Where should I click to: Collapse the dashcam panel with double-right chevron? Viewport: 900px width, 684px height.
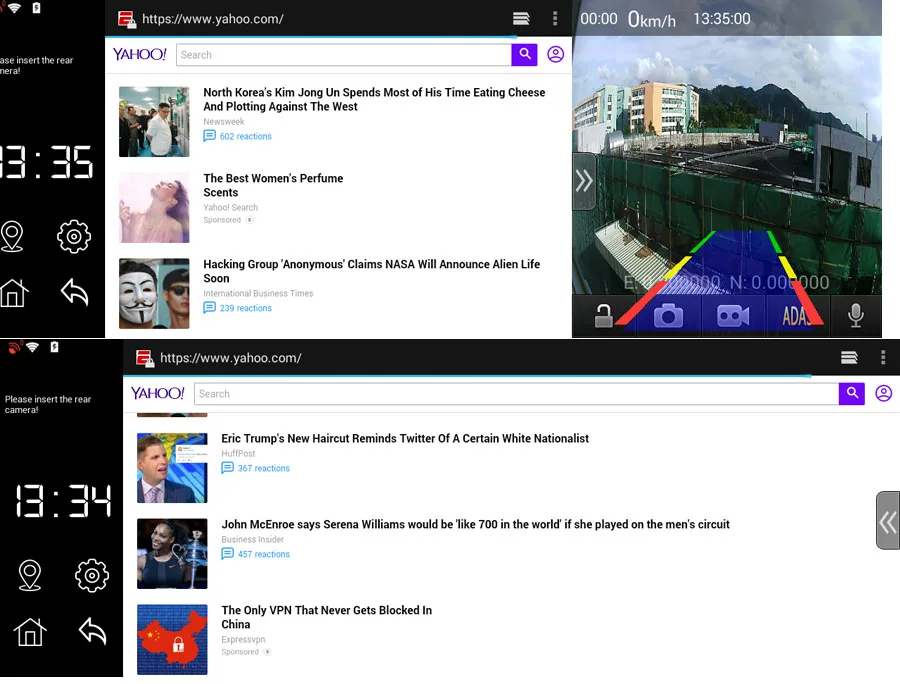(584, 181)
